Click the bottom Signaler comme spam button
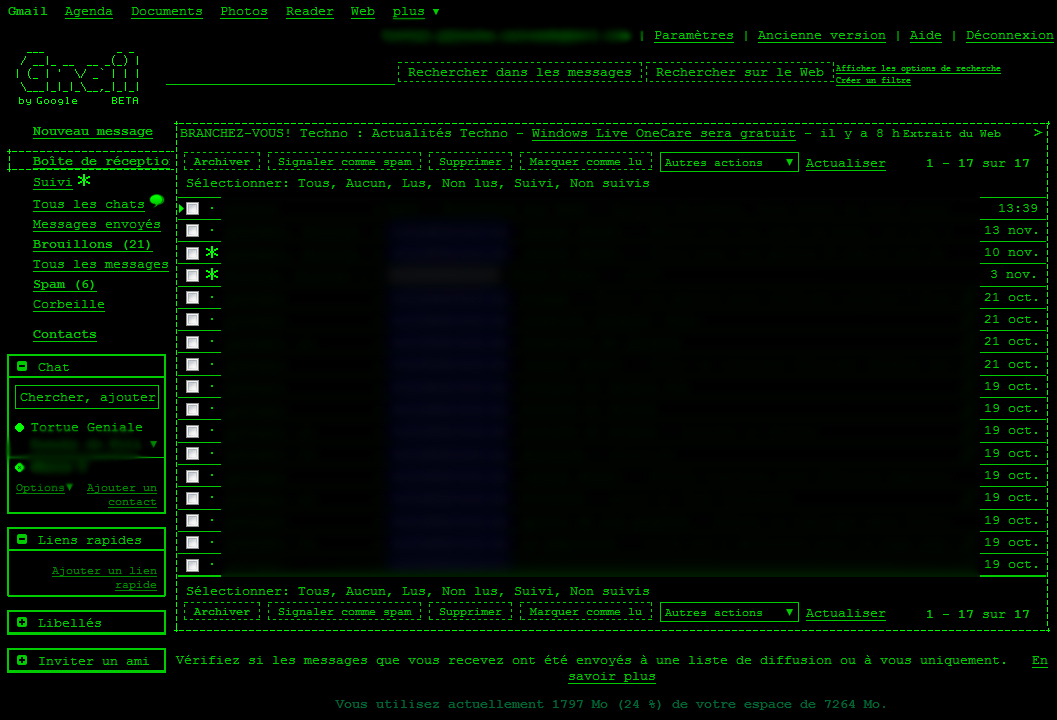1057x720 pixels. coord(344,612)
